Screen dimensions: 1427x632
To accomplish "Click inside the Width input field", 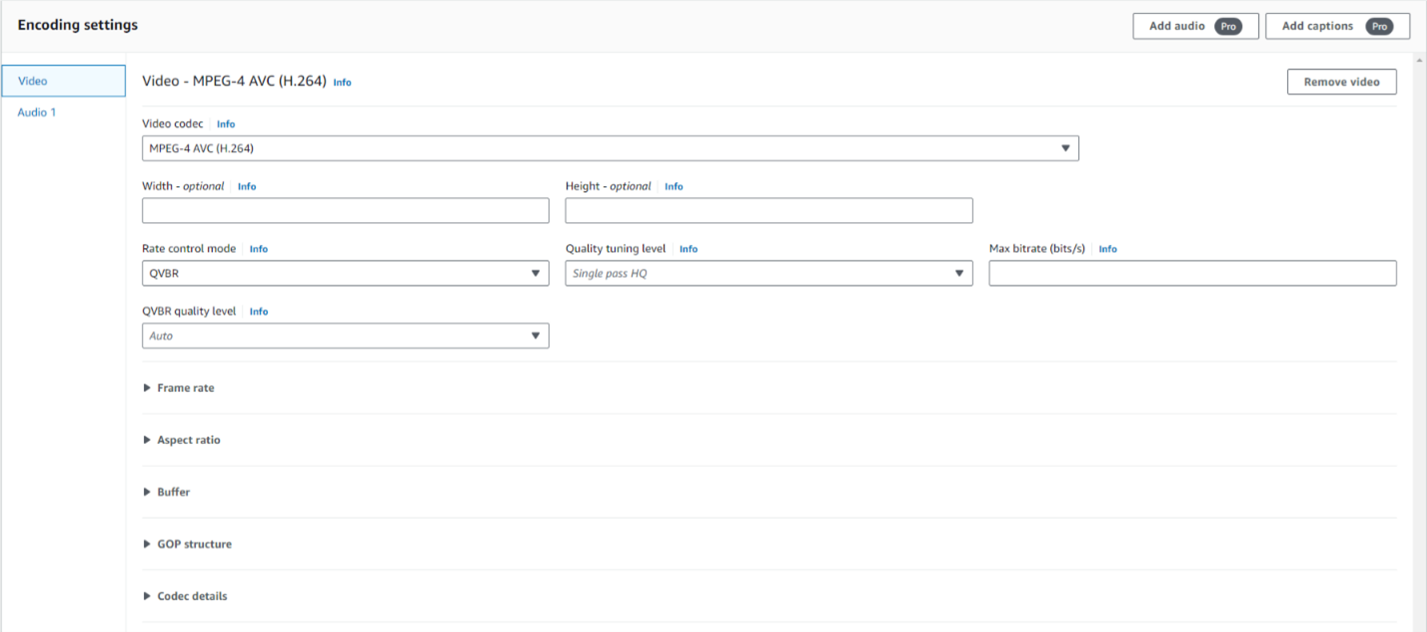I will (345, 210).
